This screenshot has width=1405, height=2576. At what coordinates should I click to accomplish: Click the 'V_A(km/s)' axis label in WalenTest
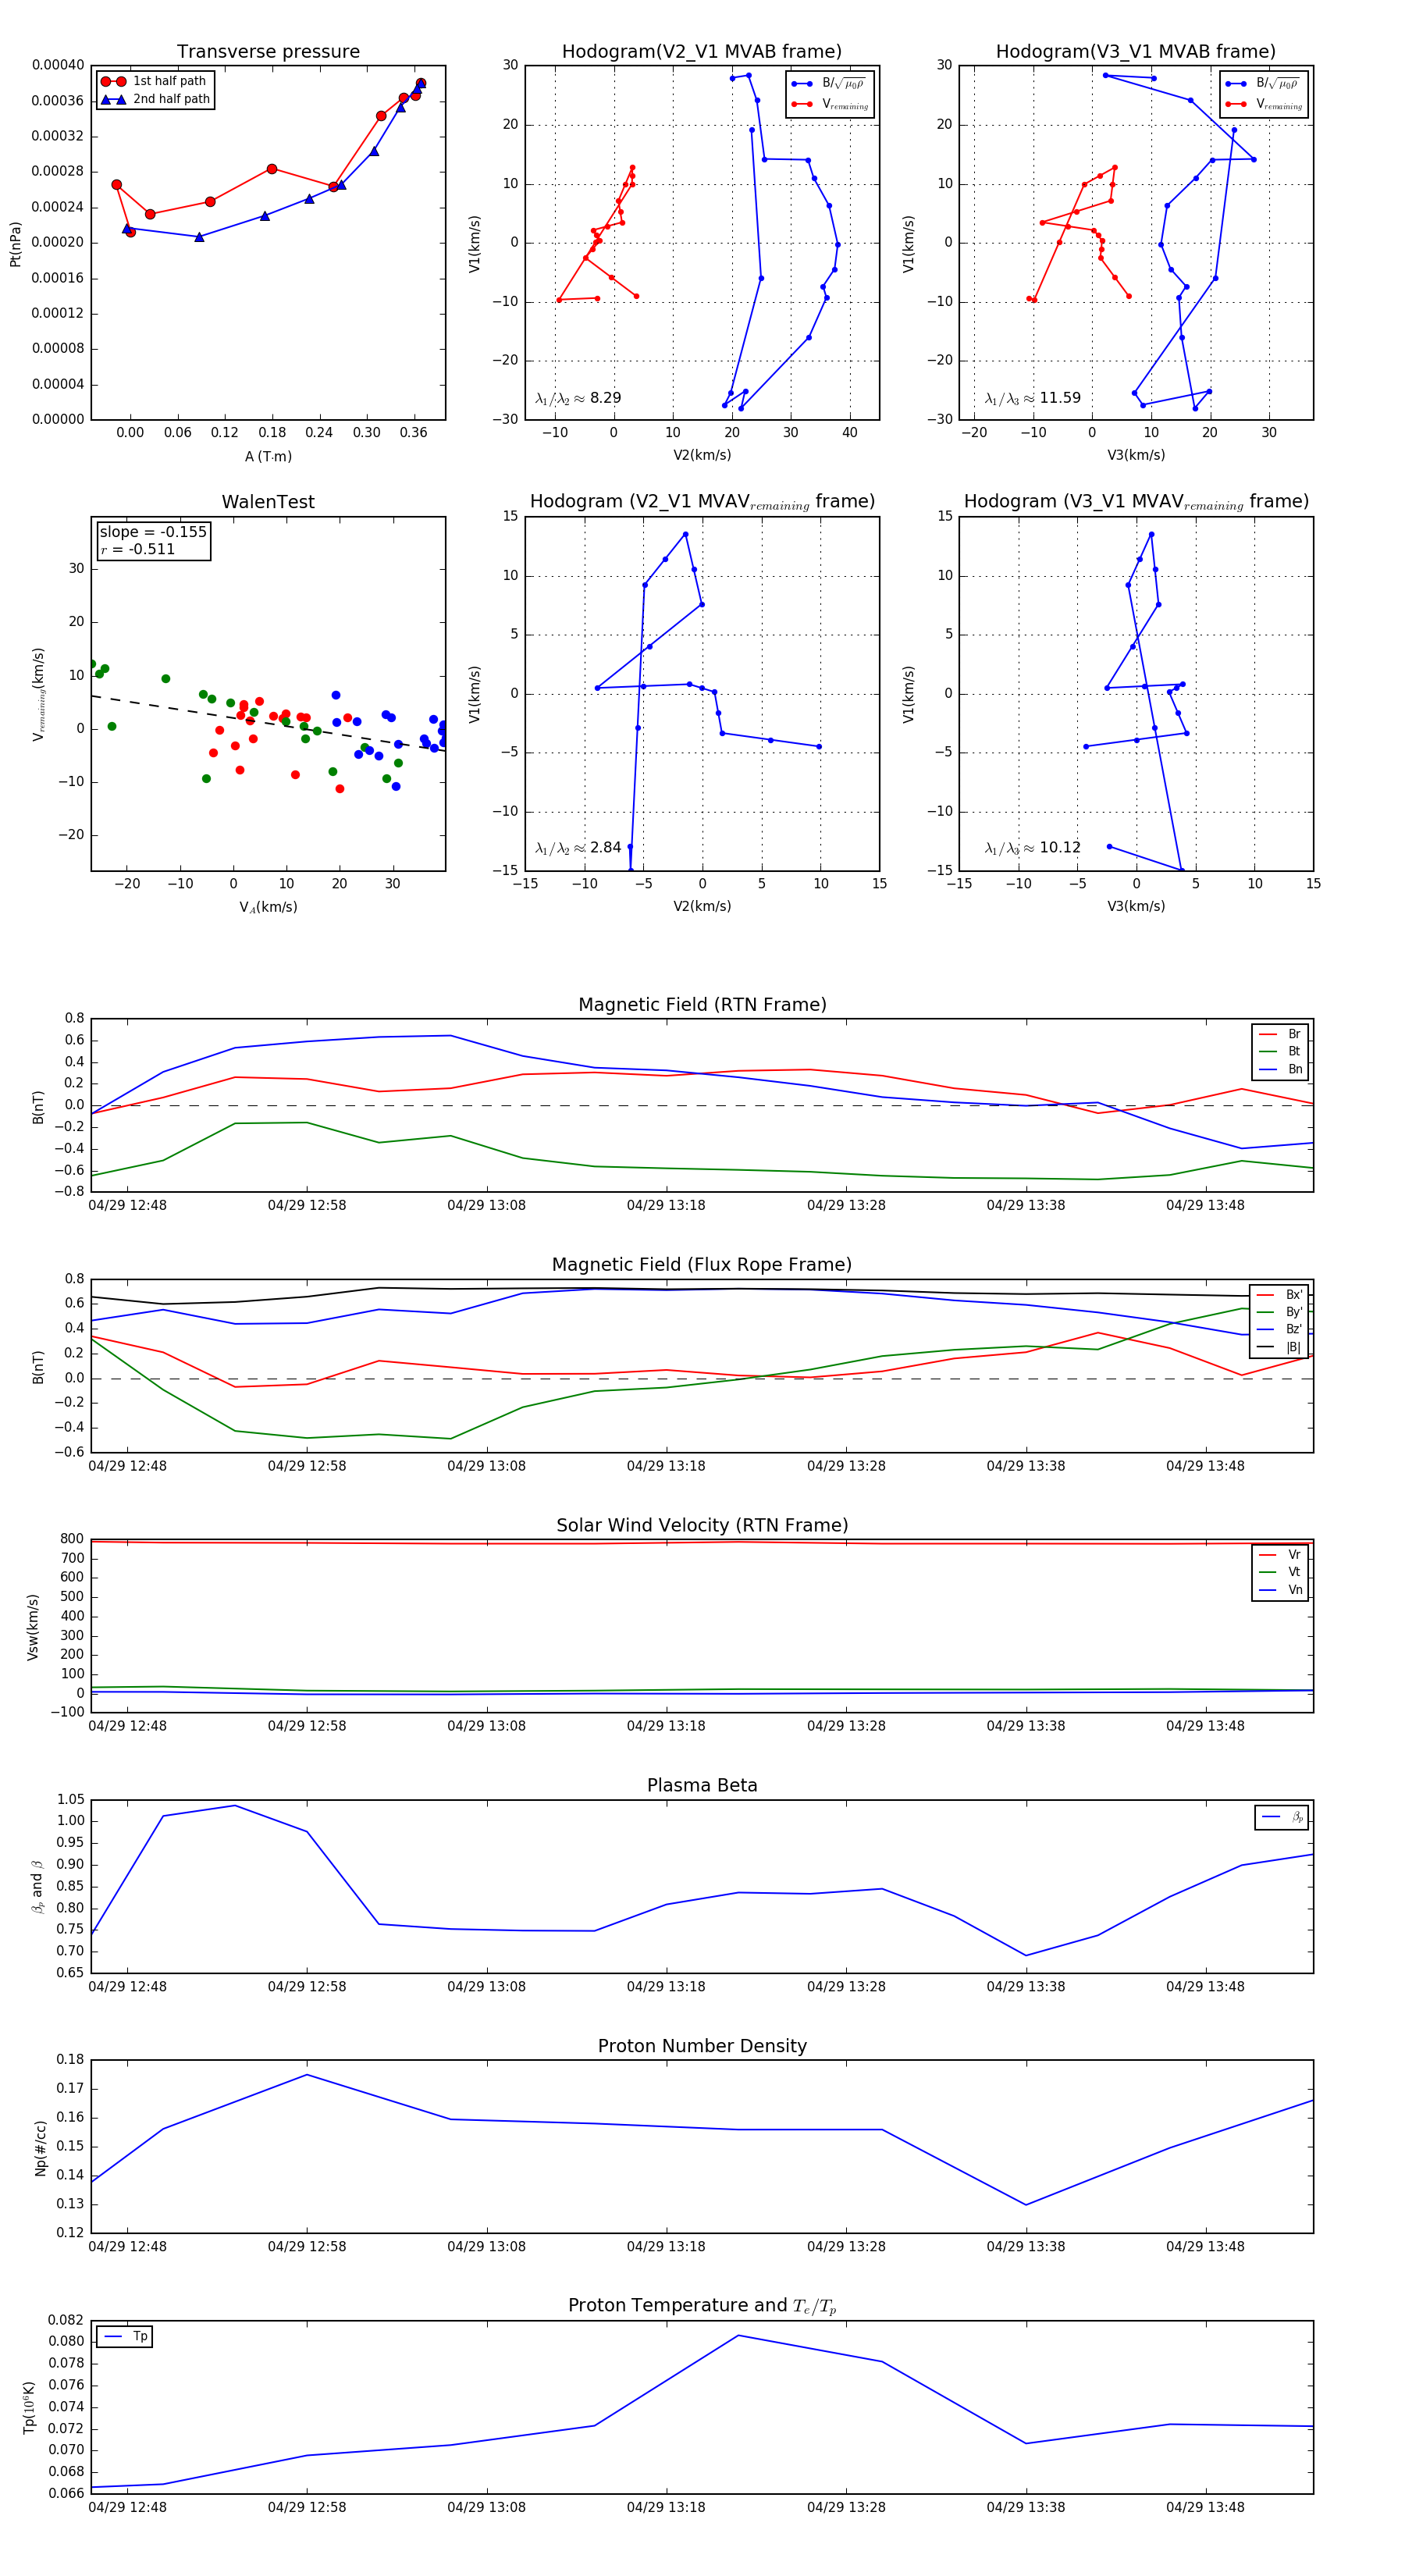point(268,907)
